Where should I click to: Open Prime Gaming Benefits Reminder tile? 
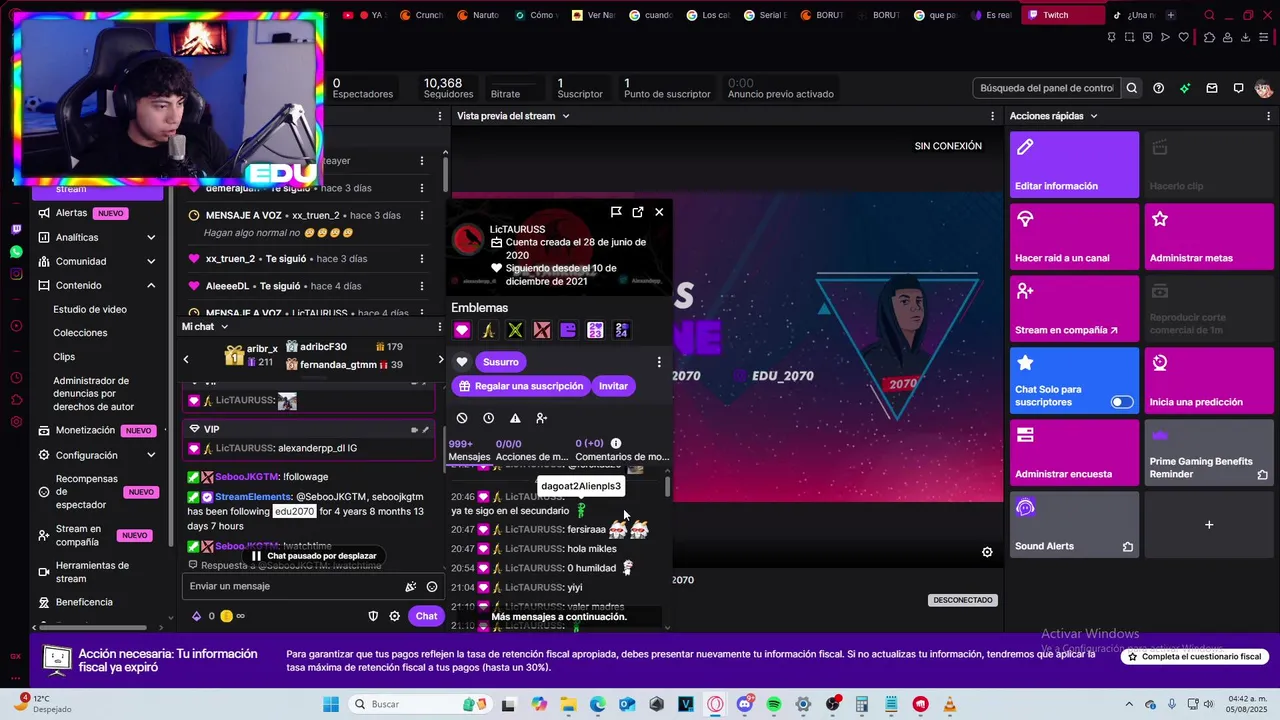pos(1209,453)
